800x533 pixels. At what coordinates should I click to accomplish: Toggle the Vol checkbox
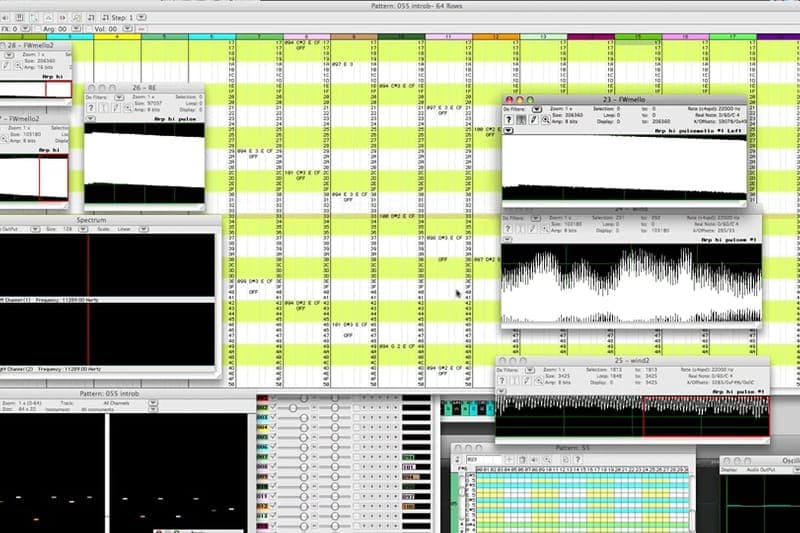point(90,29)
